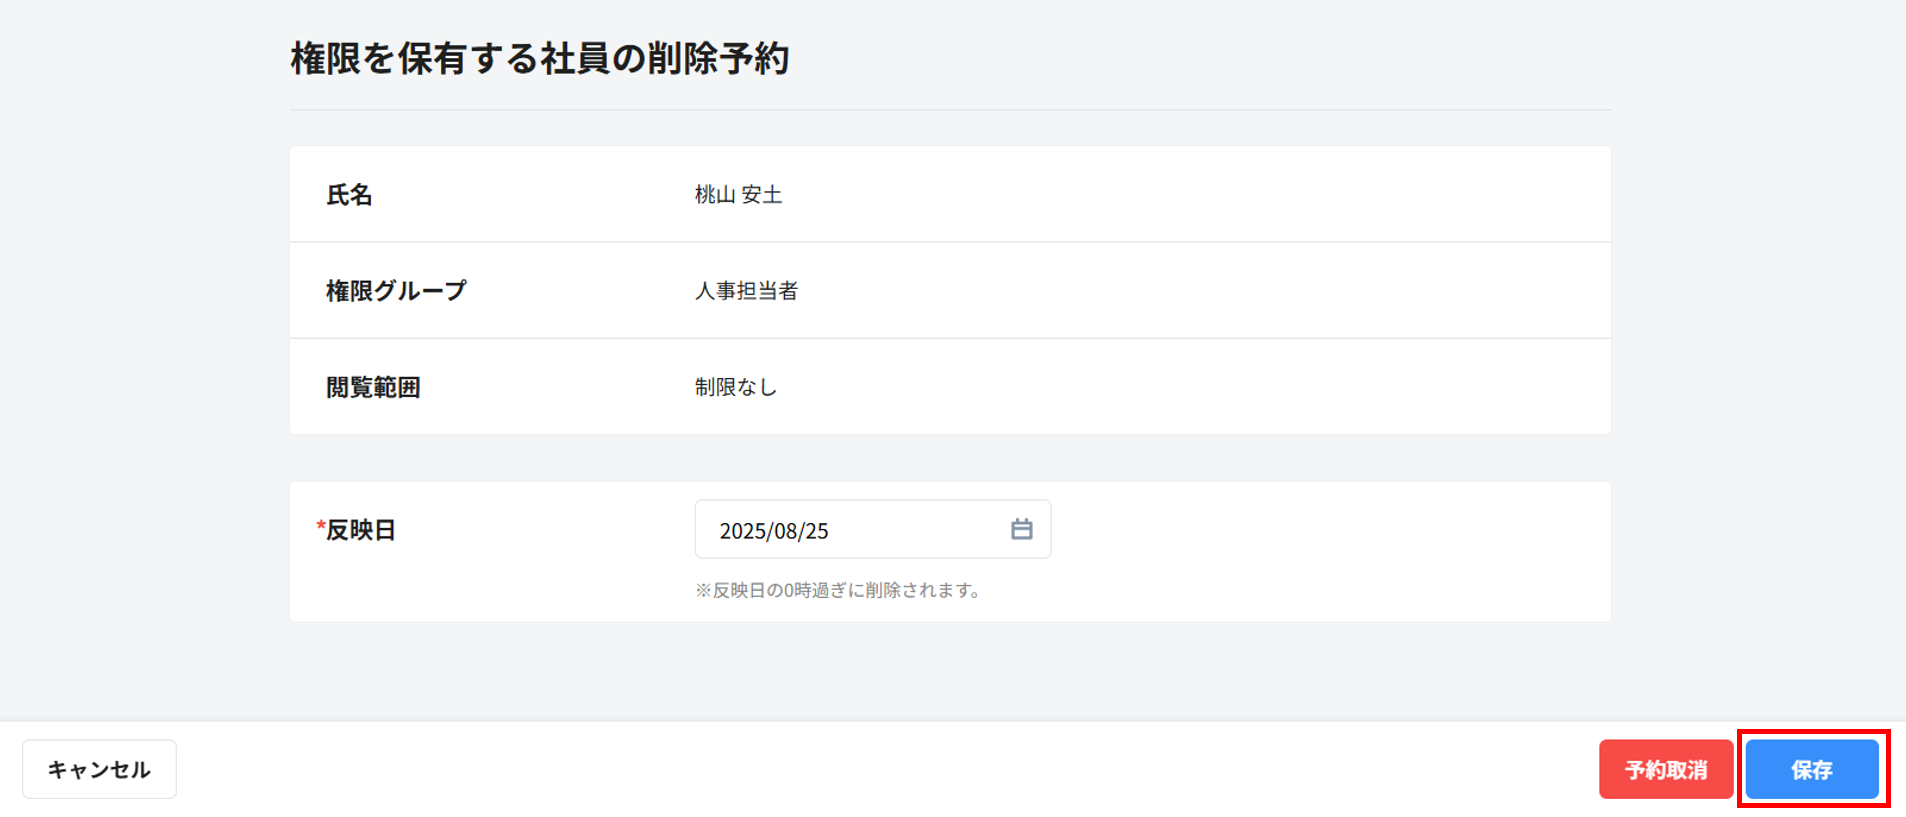Image resolution: width=1906 pixels, height=817 pixels.
Task: Select the 人事担当者 permission group value
Action: pos(746,291)
